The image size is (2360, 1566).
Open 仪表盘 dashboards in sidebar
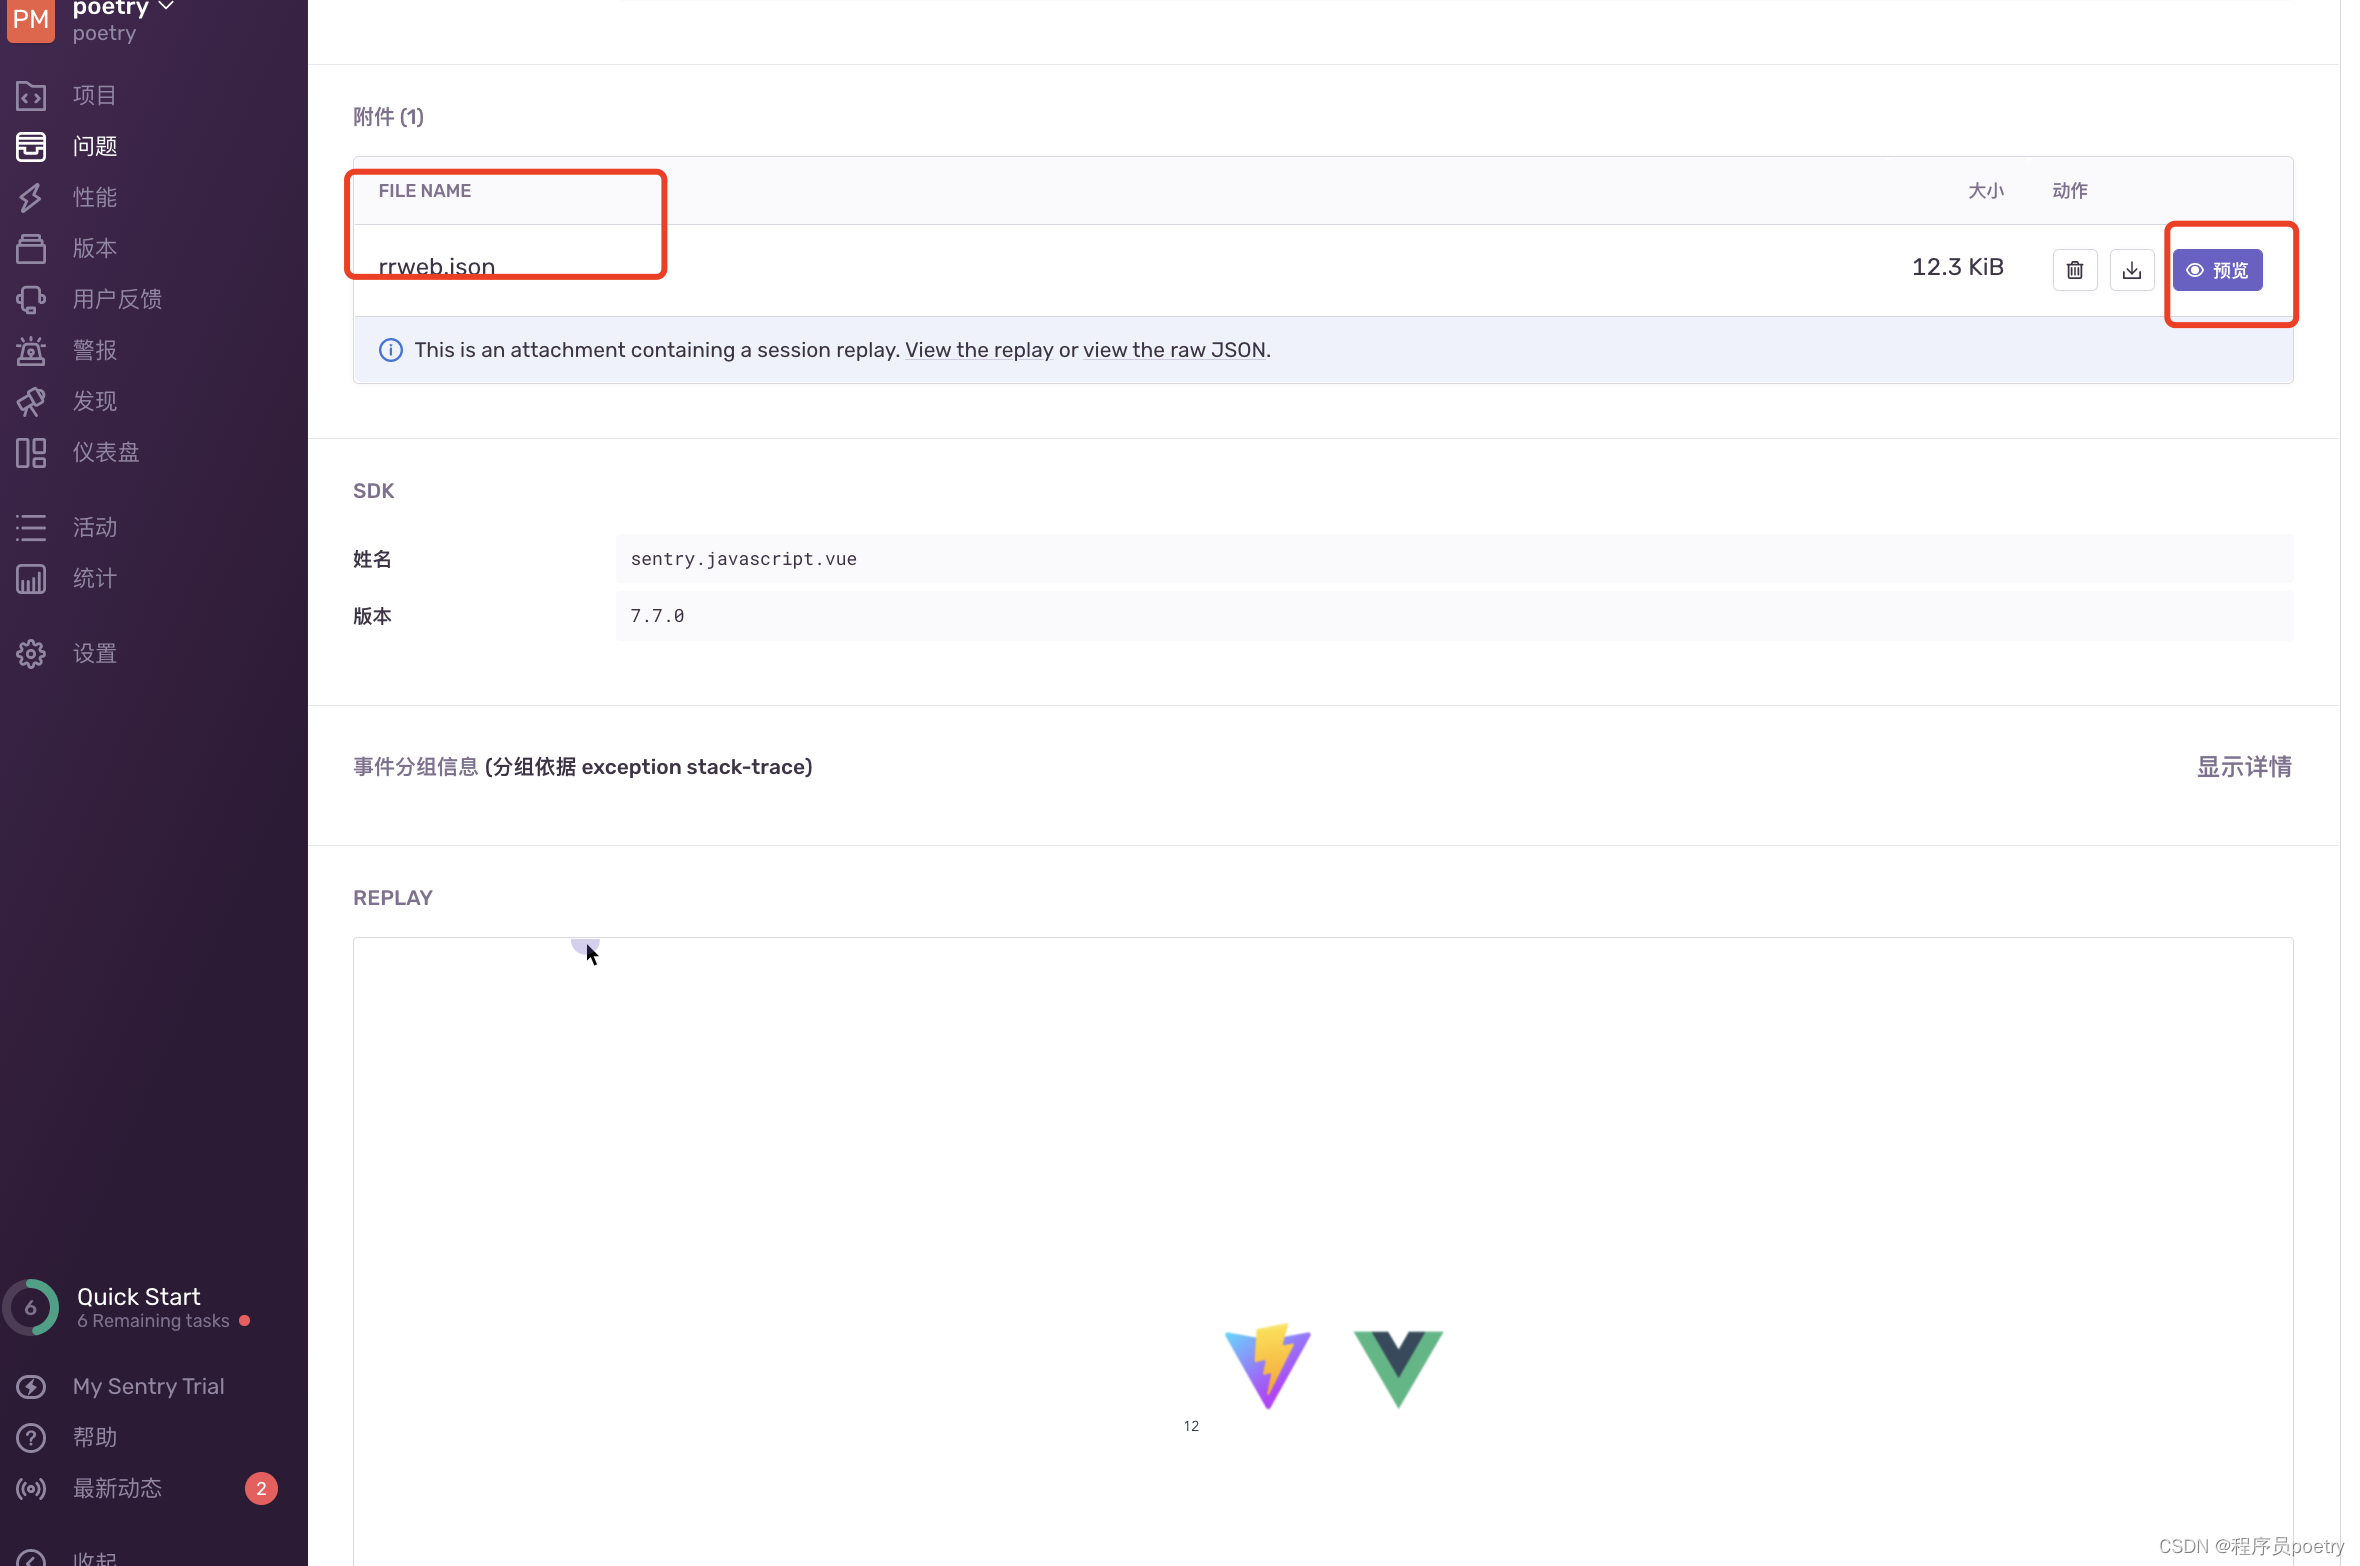[105, 452]
